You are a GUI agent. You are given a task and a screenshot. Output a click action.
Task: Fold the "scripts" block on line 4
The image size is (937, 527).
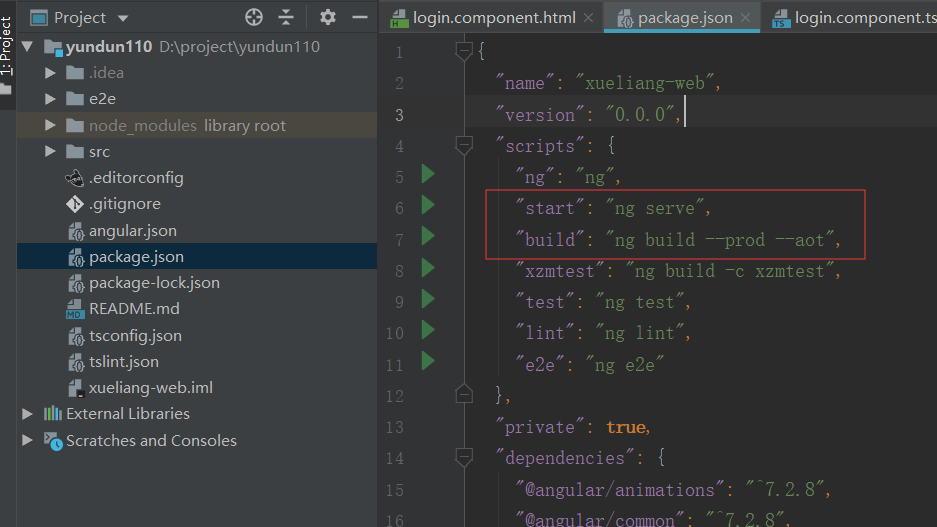click(464, 145)
